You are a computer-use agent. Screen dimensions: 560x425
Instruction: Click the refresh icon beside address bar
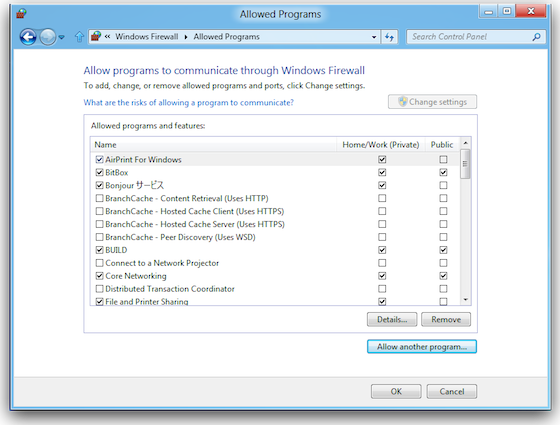pyautogui.click(x=389, y=37)
